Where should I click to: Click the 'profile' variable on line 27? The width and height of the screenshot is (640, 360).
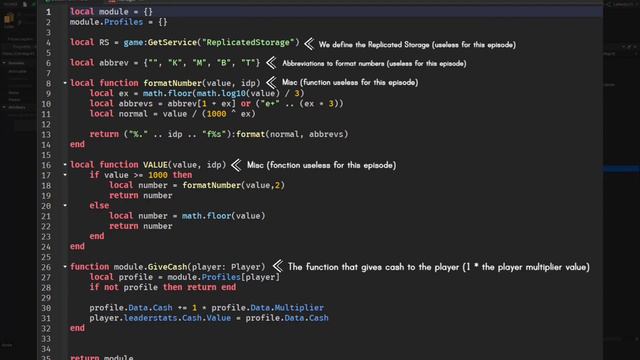(136, 277)
